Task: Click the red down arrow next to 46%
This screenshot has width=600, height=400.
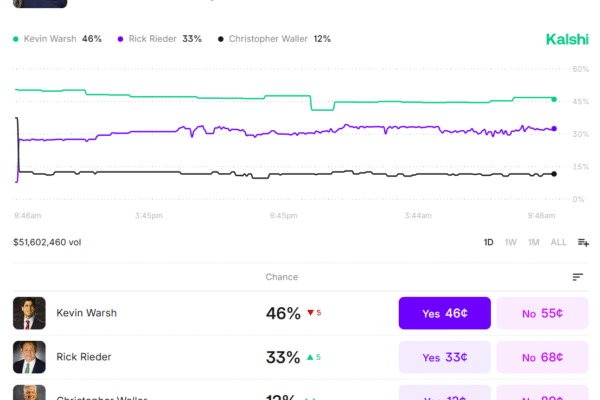Action: (x=312, y=313)
